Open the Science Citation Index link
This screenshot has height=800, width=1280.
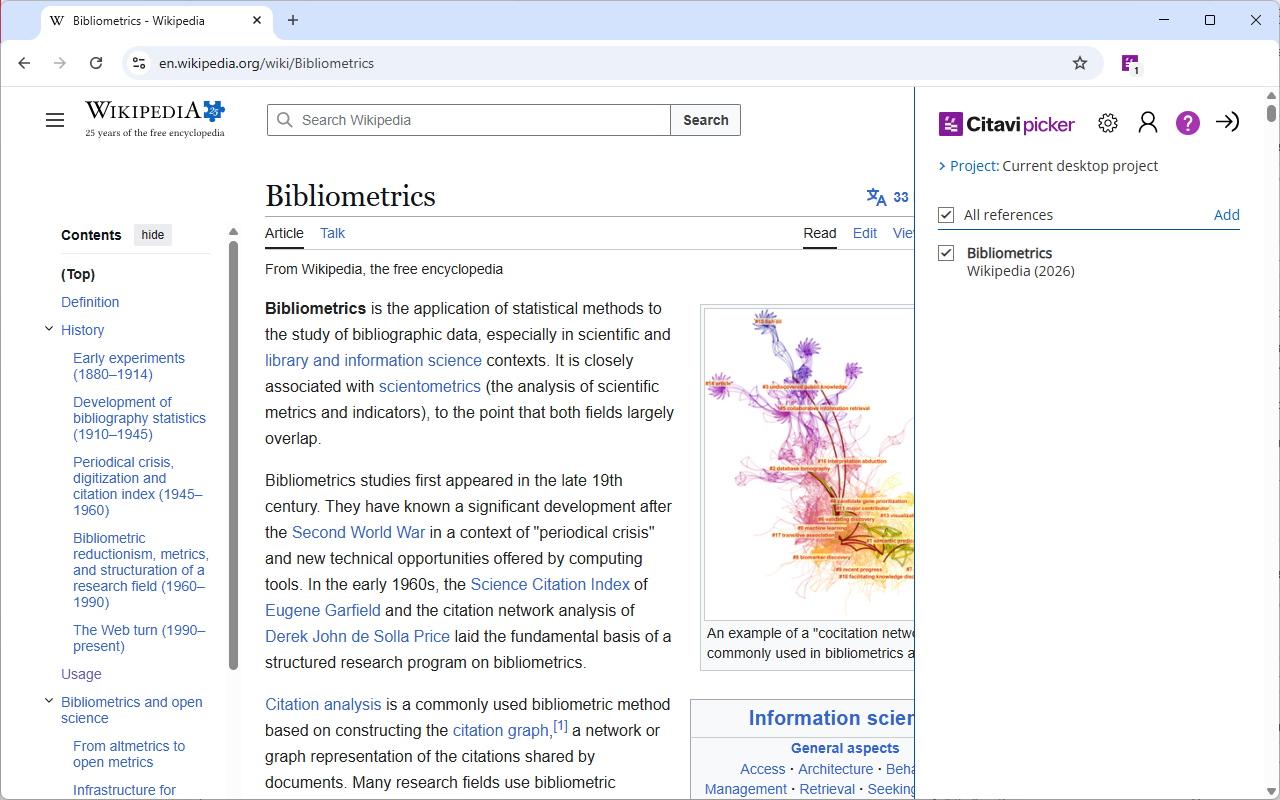click(550, 584)
